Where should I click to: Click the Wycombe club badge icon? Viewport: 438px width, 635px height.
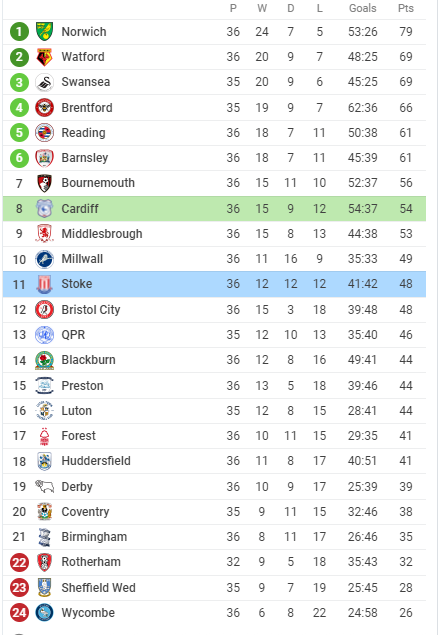click(45, 613)
